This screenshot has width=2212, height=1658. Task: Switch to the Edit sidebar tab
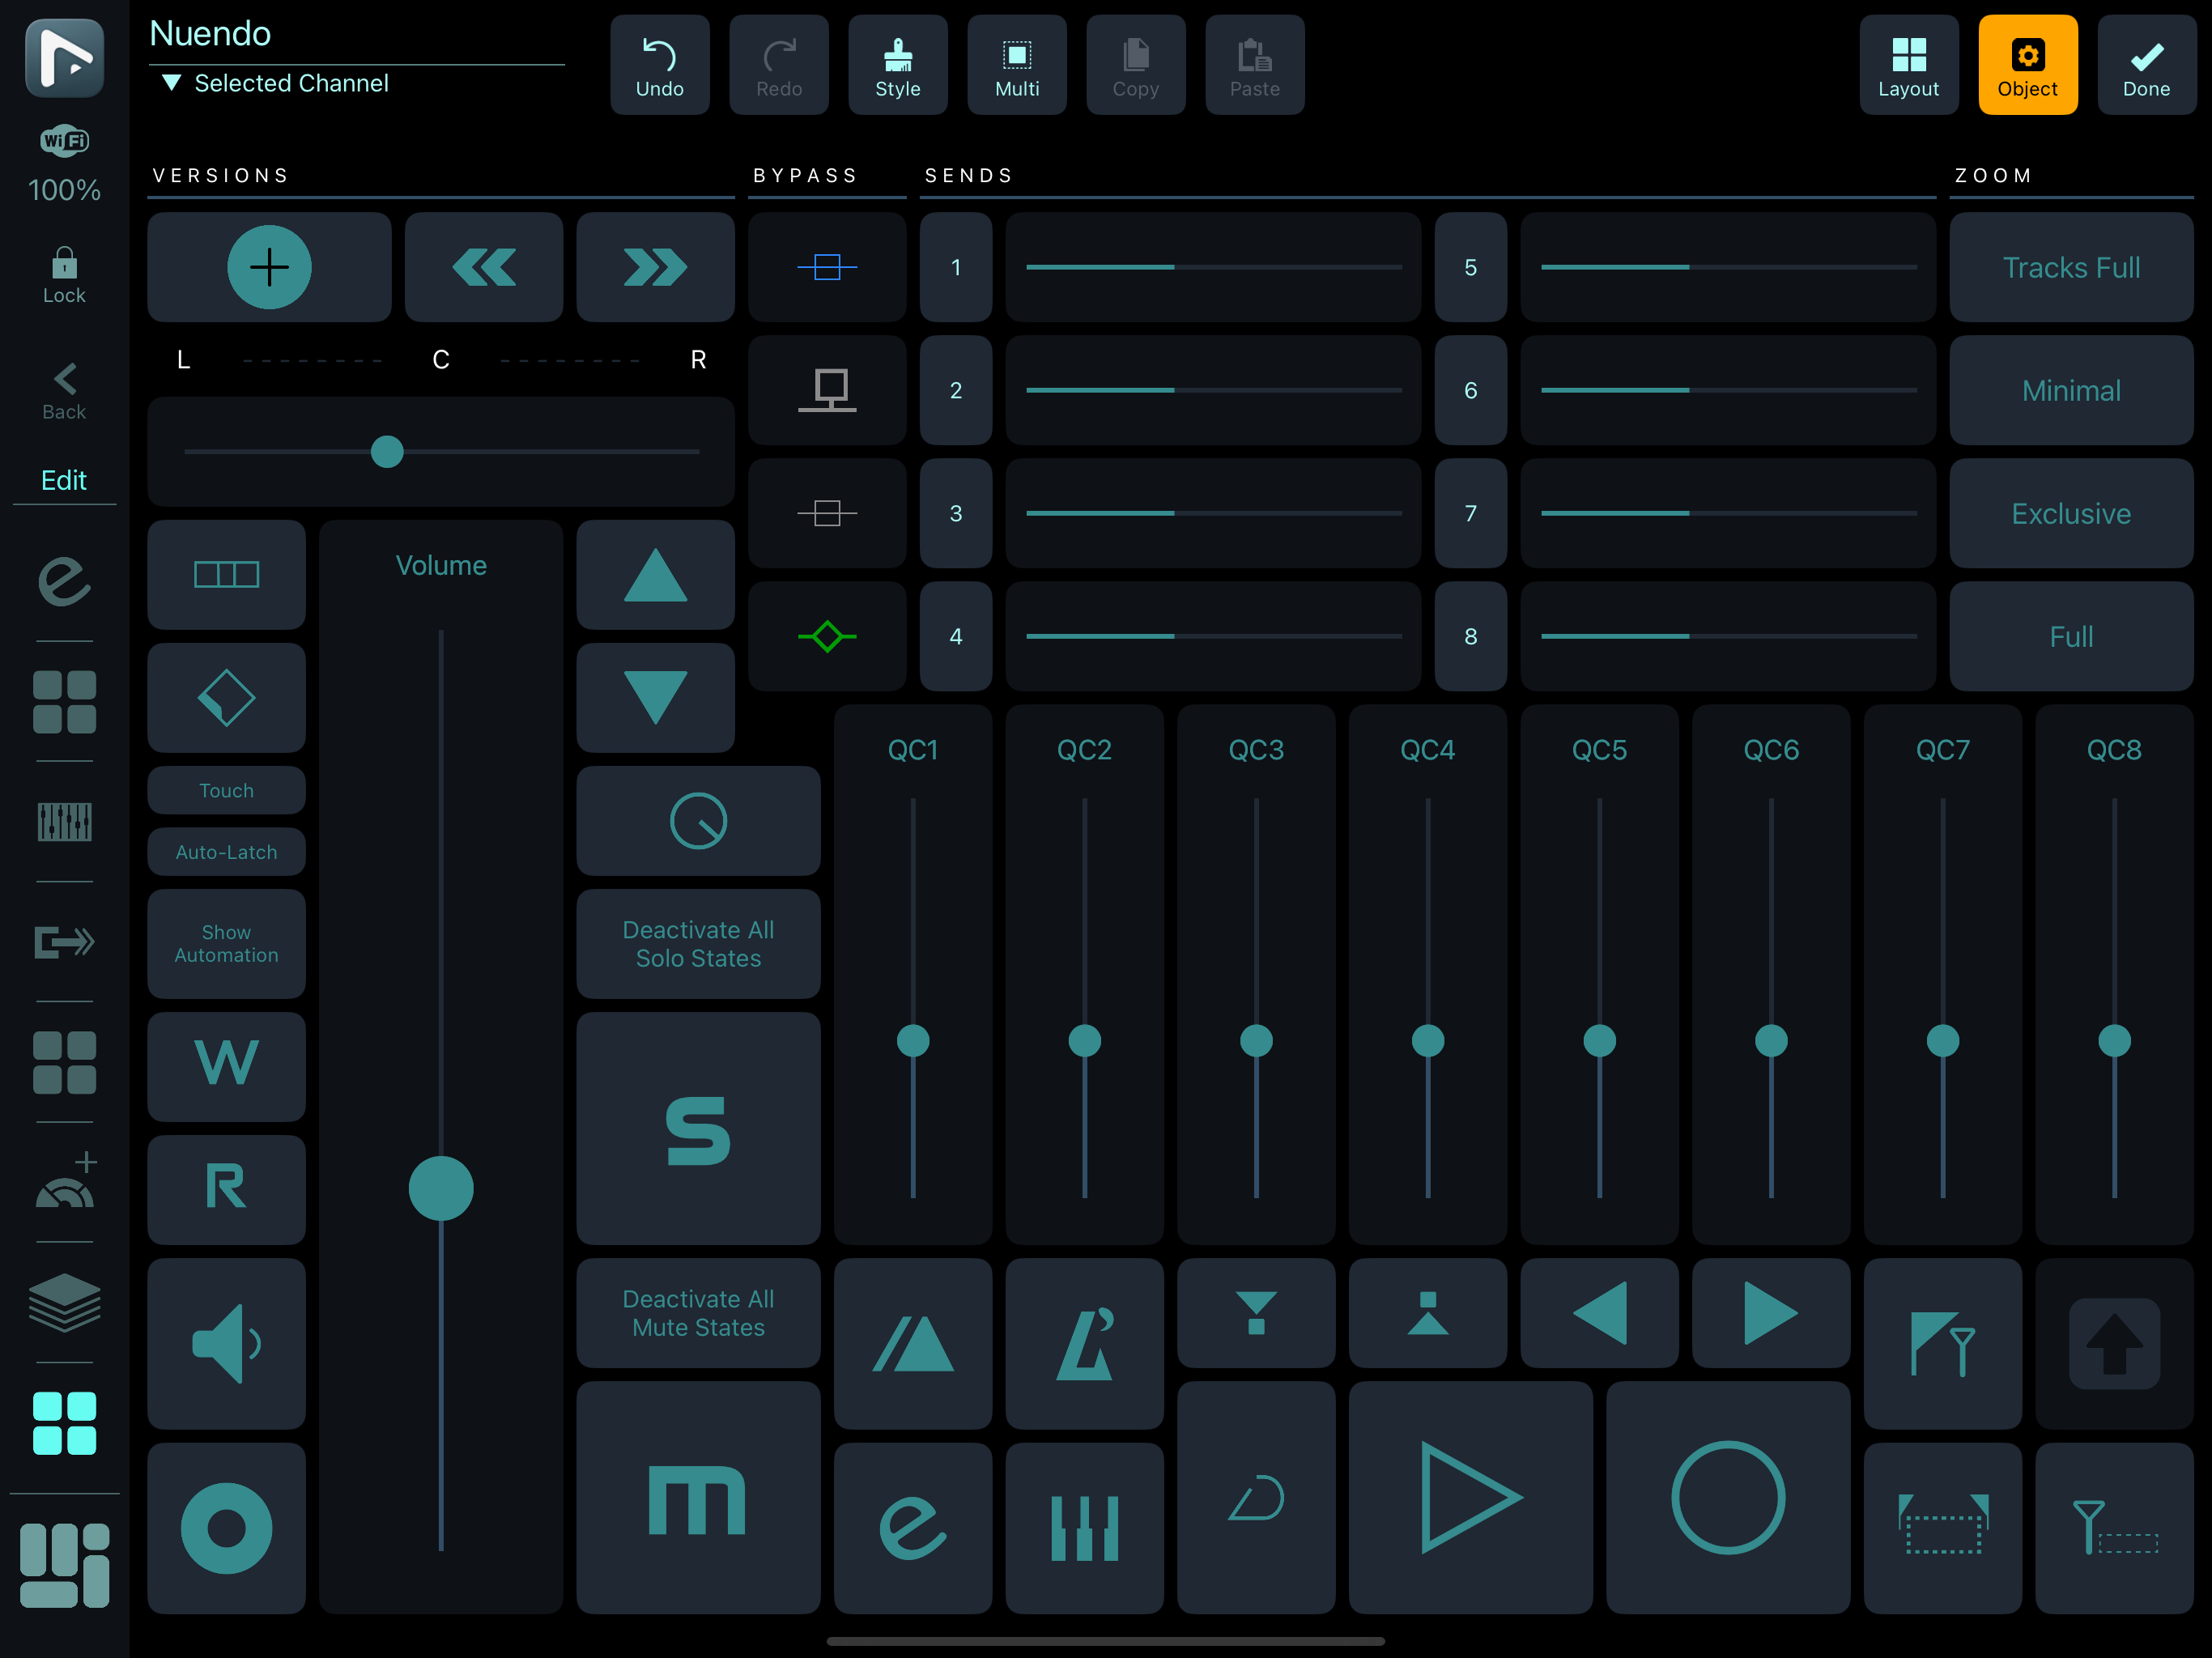click(x=64, y=480)
